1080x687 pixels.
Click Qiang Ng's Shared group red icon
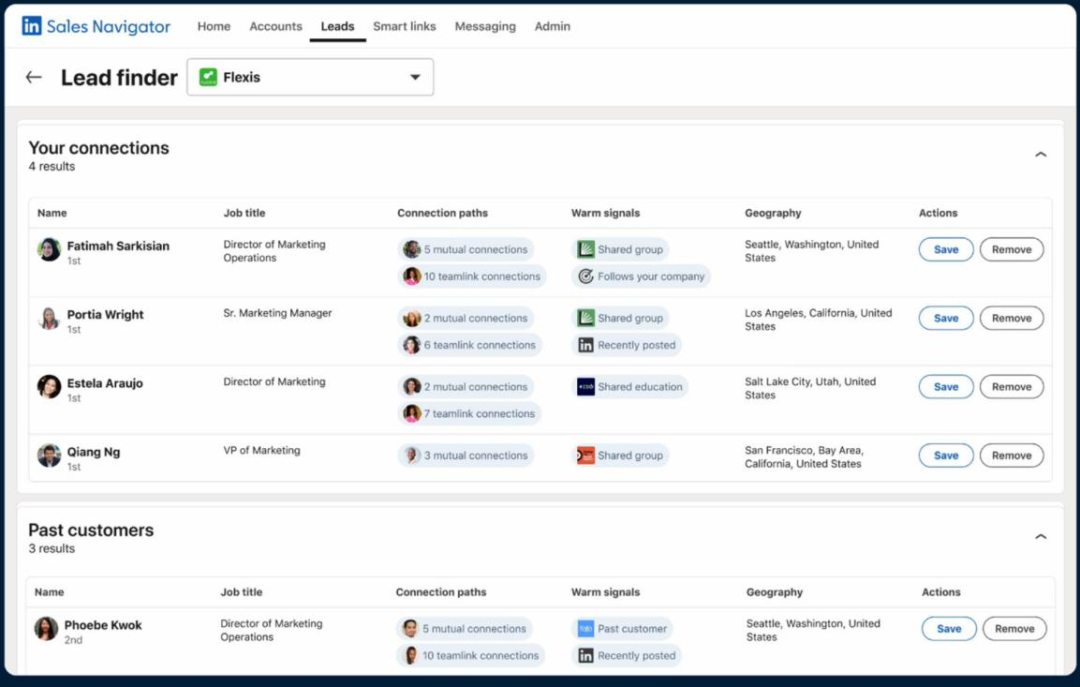(585, 455)
